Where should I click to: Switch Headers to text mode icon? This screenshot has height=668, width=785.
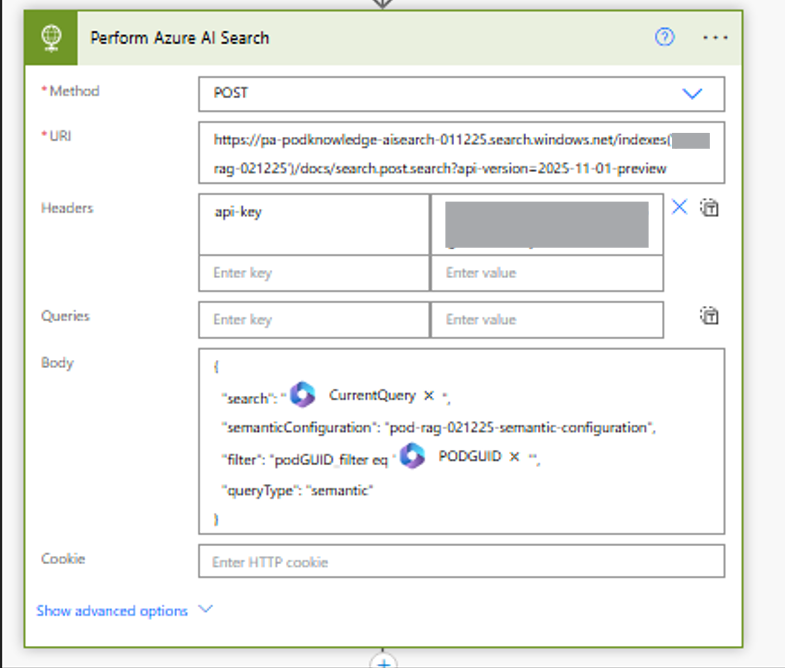click(710, 208)
